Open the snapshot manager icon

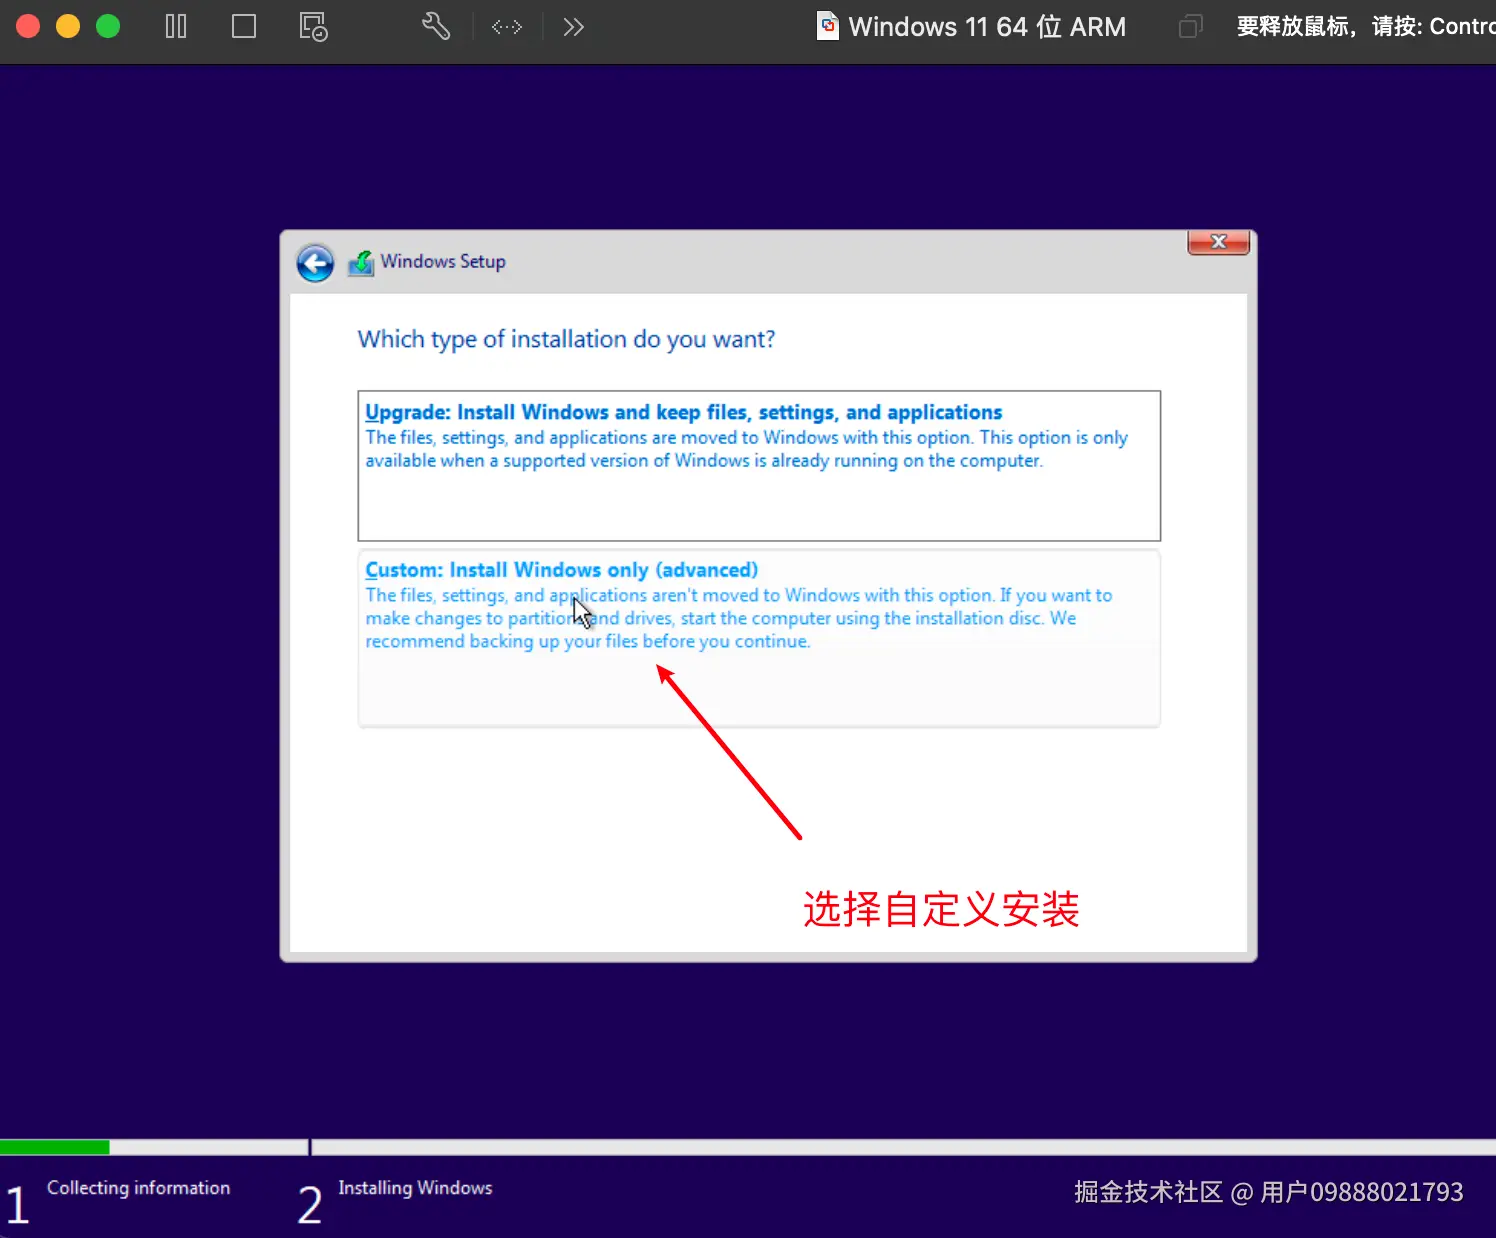pyautogui.click(x=313, y=26)
